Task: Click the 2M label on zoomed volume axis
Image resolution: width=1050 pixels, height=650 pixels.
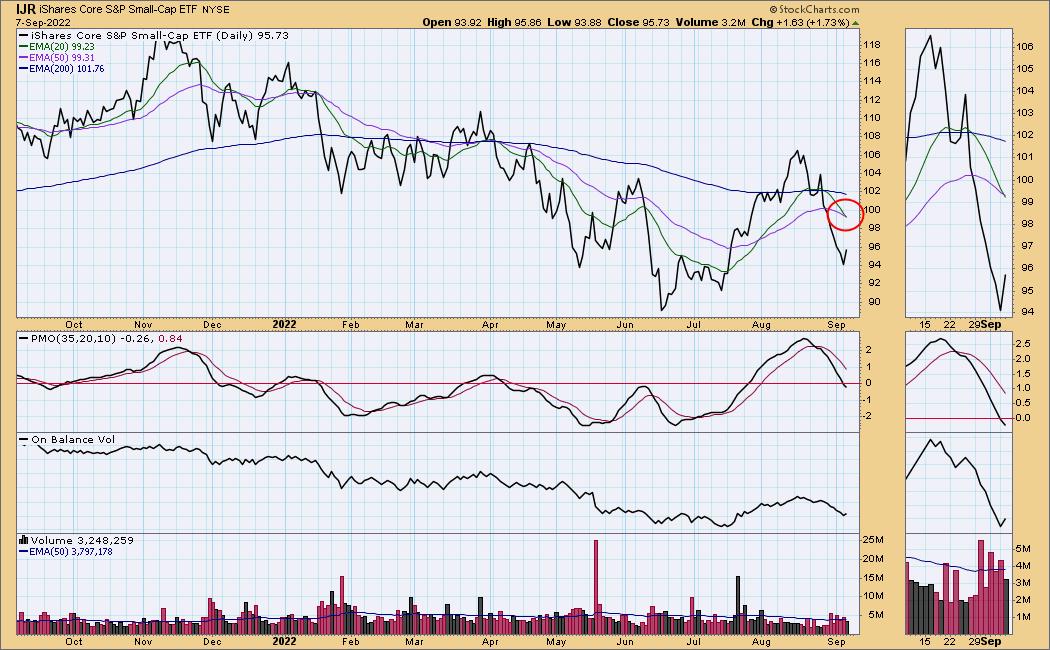Action: tap(1023, 600)
